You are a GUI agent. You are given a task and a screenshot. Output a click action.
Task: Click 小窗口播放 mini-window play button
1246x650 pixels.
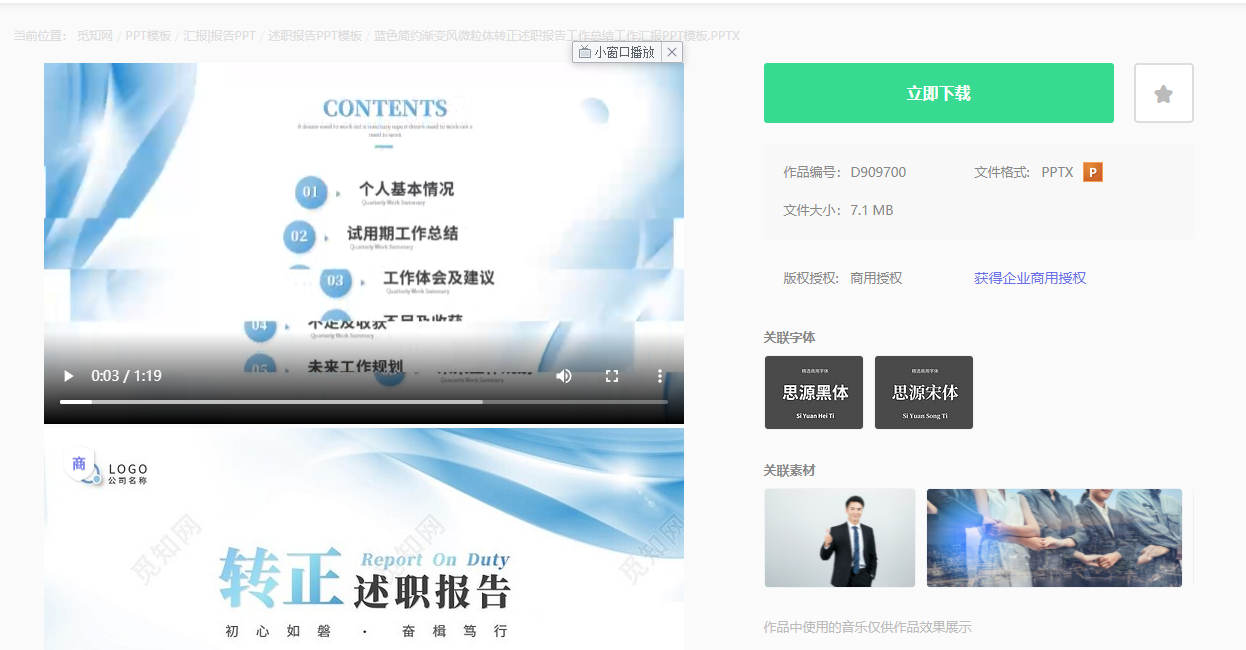(x=617, y=52)
